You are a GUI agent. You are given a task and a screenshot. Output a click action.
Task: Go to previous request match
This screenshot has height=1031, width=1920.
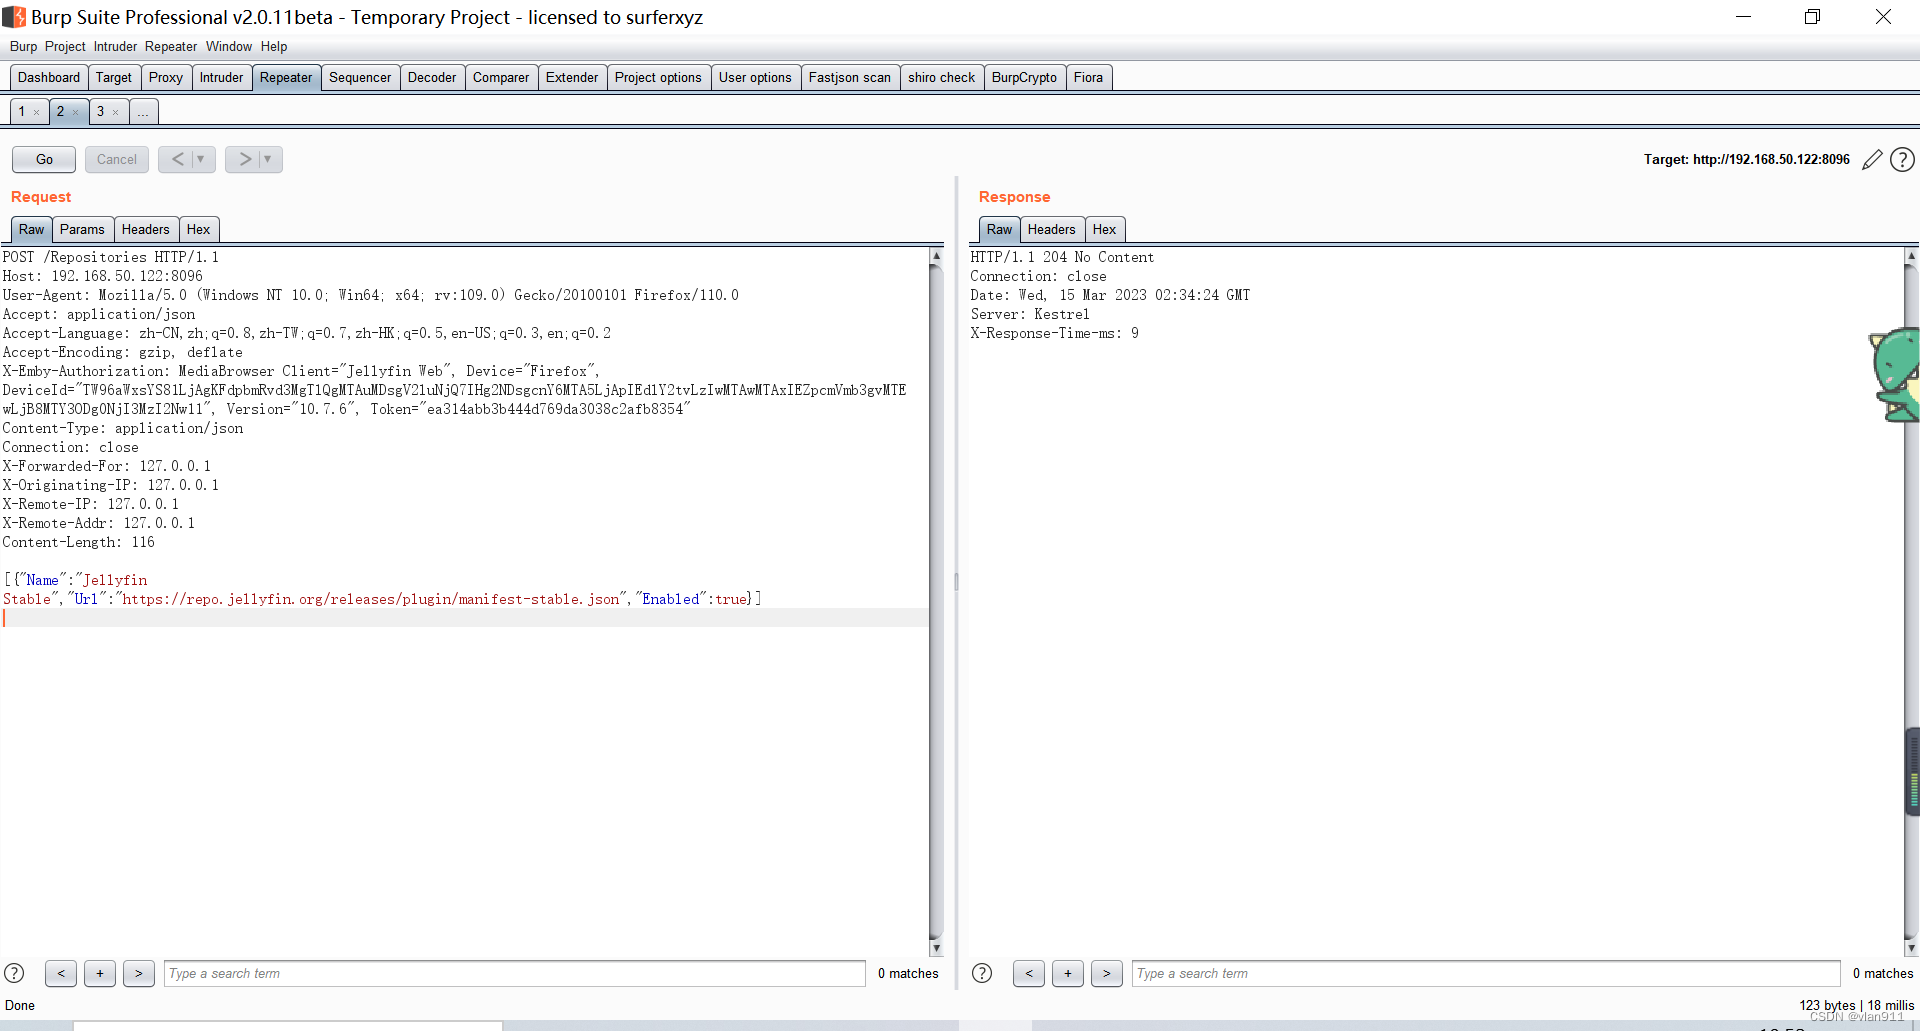click(61, 973)
